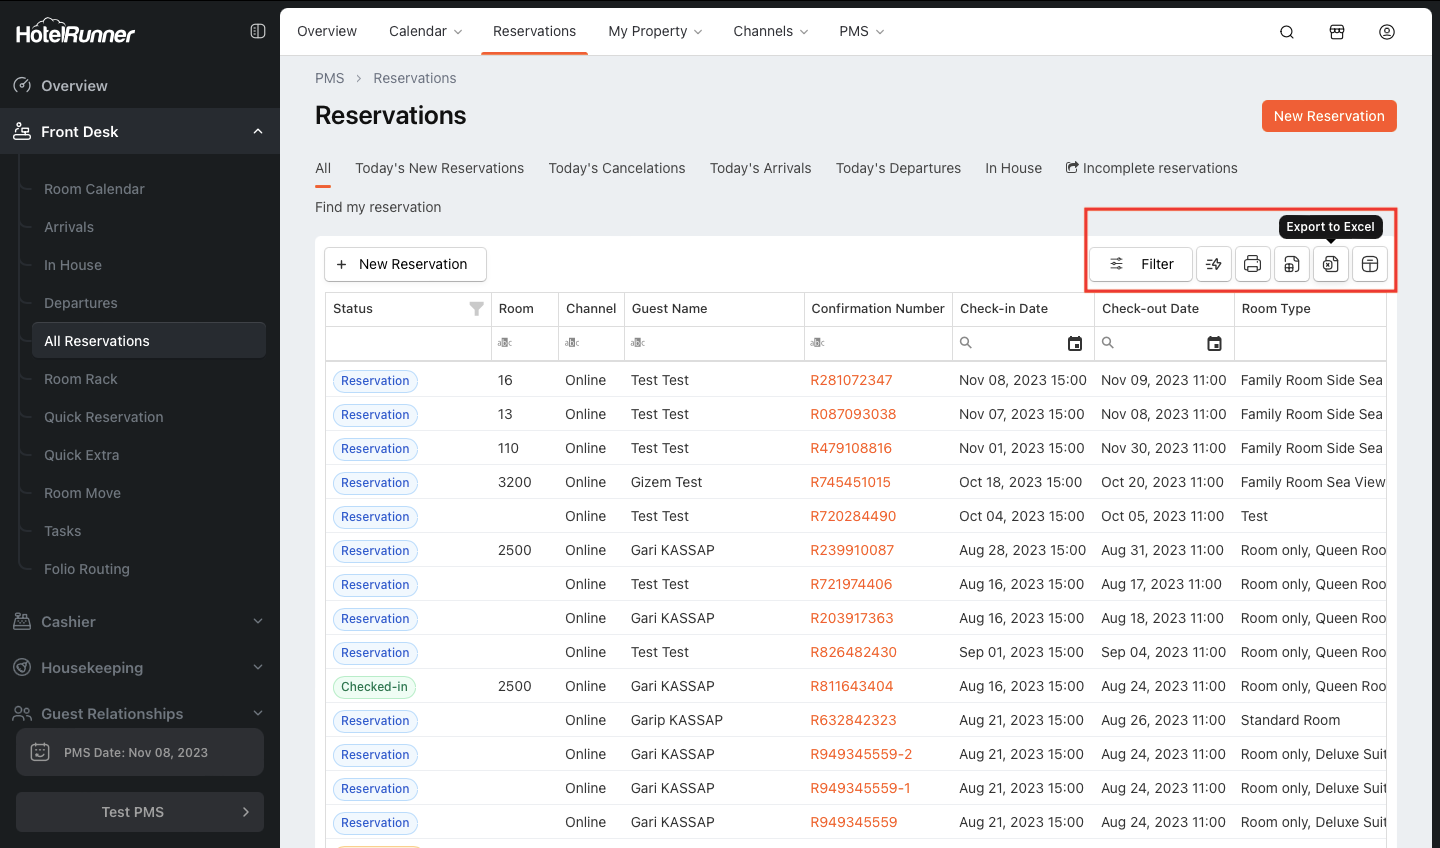Open the Check-in Date calendar picker
The image size is (1440, 848).
point(1074,343)
